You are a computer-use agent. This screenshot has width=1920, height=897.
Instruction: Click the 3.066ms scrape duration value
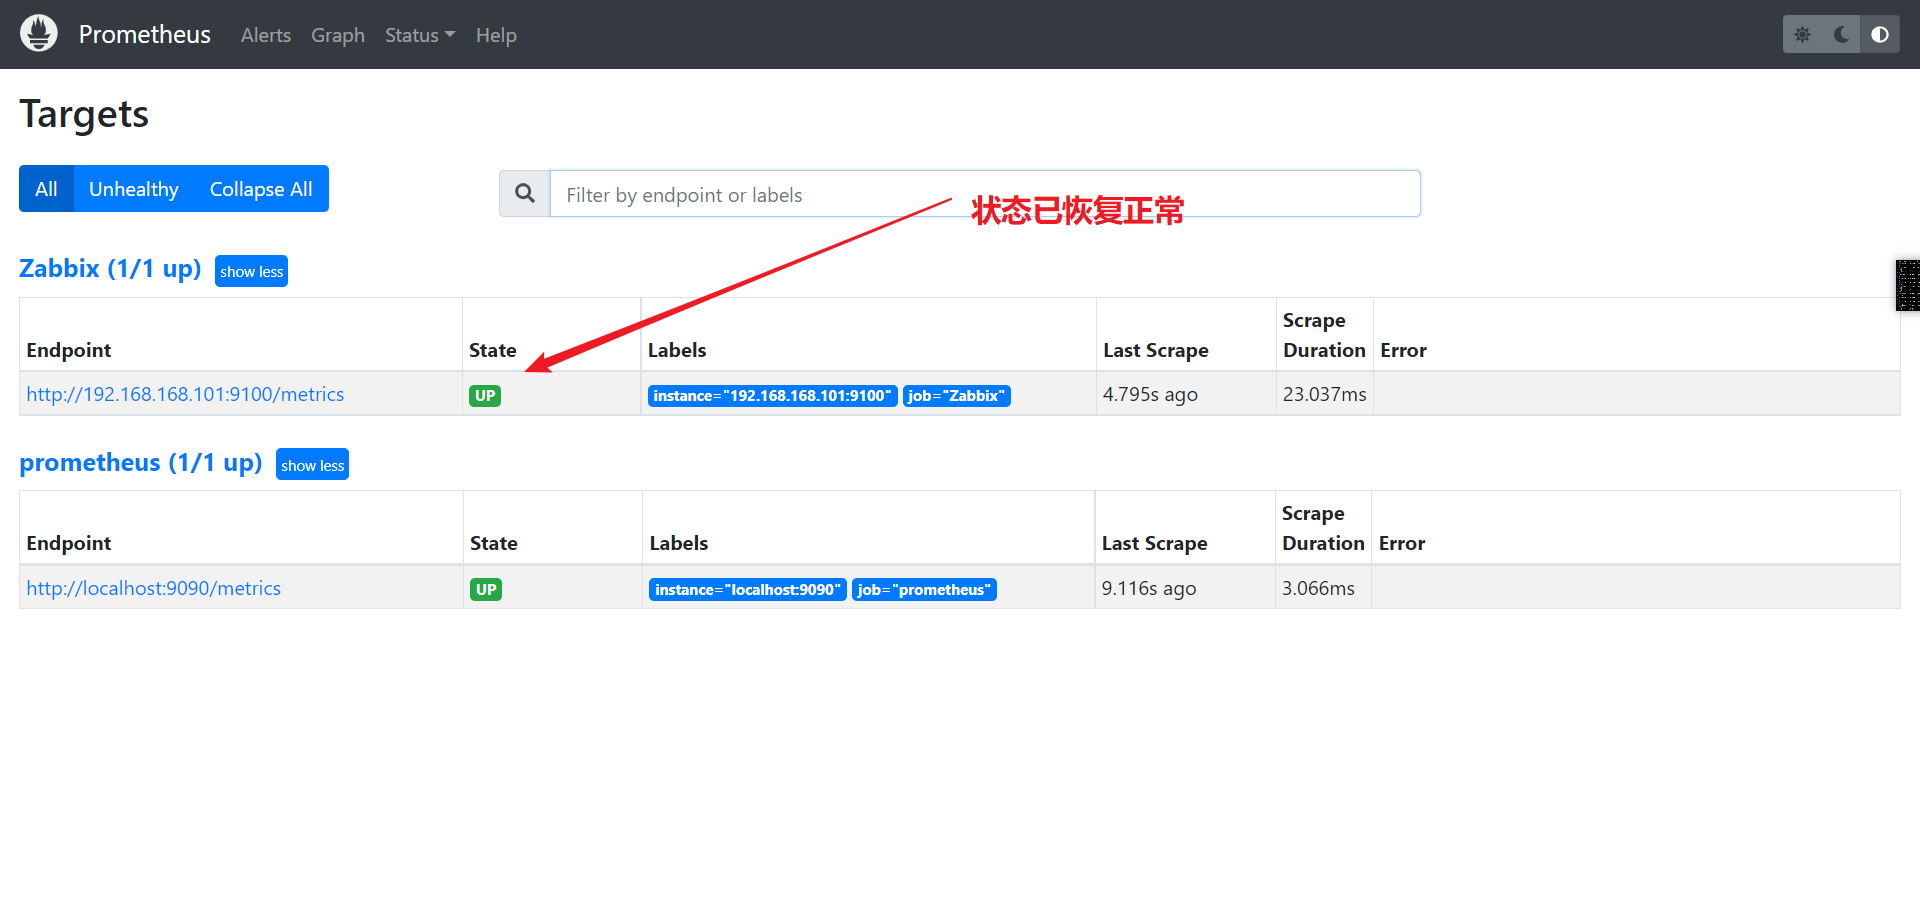pyautogui.click(x=1318, y=588)
